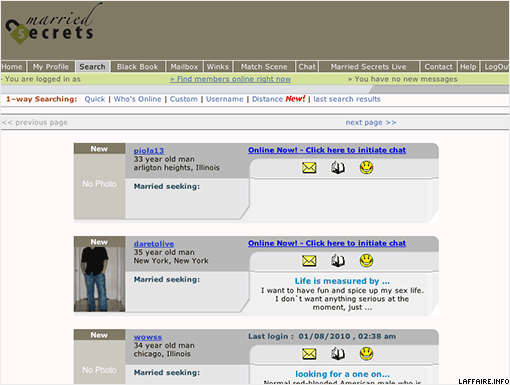Screen dimensions: 510x385
Task: Click '33 year old man' text
Action: (x=164, y=159)
